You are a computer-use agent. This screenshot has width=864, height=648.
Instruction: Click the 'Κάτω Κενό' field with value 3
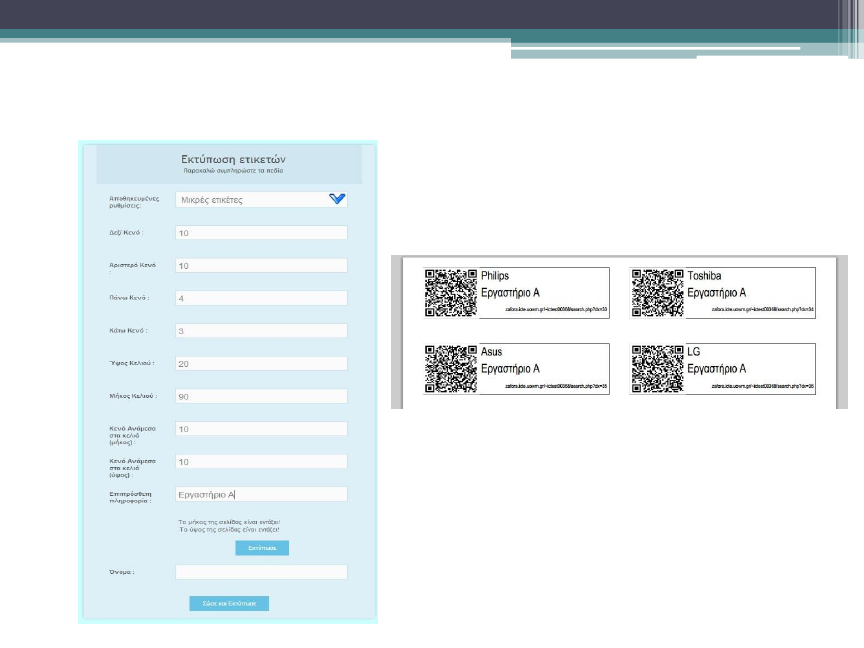[x=261, y=331]
